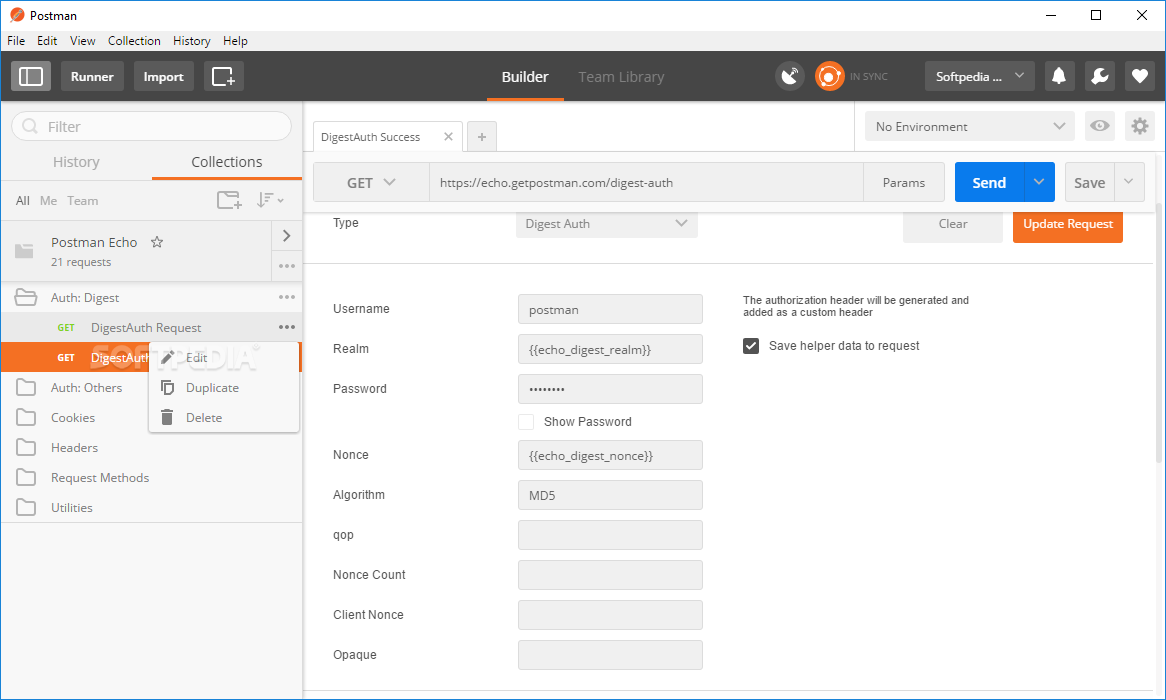Open the Save options arrow
This screenshot has height=700, width=1166.
pos(1129,182)
